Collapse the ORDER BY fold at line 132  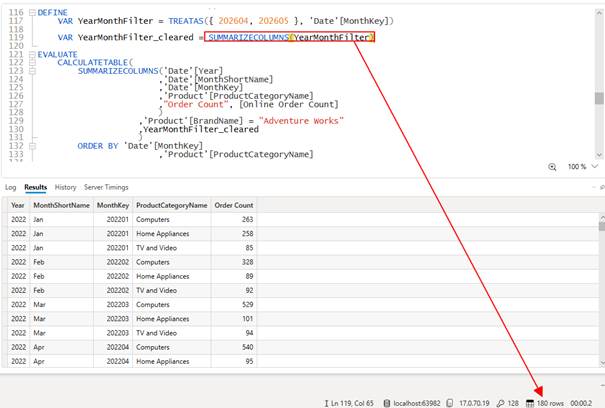pyautogui.click(x=32, y=146)
